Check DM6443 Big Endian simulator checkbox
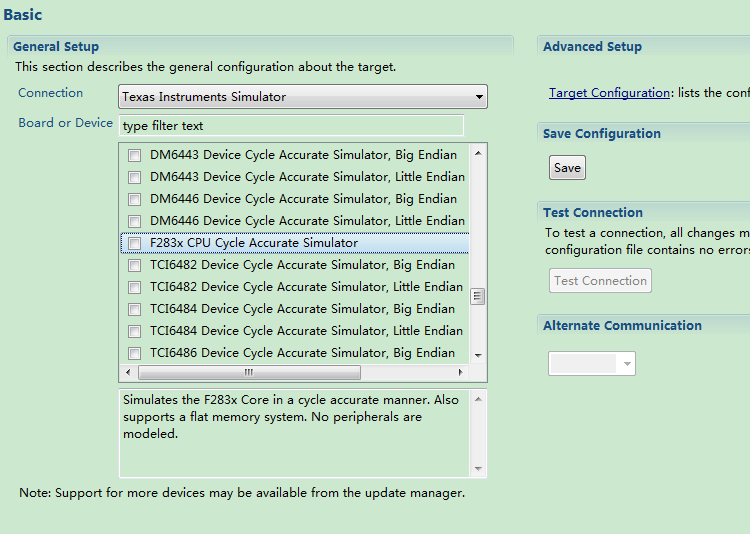 click(x=134, y=155)
